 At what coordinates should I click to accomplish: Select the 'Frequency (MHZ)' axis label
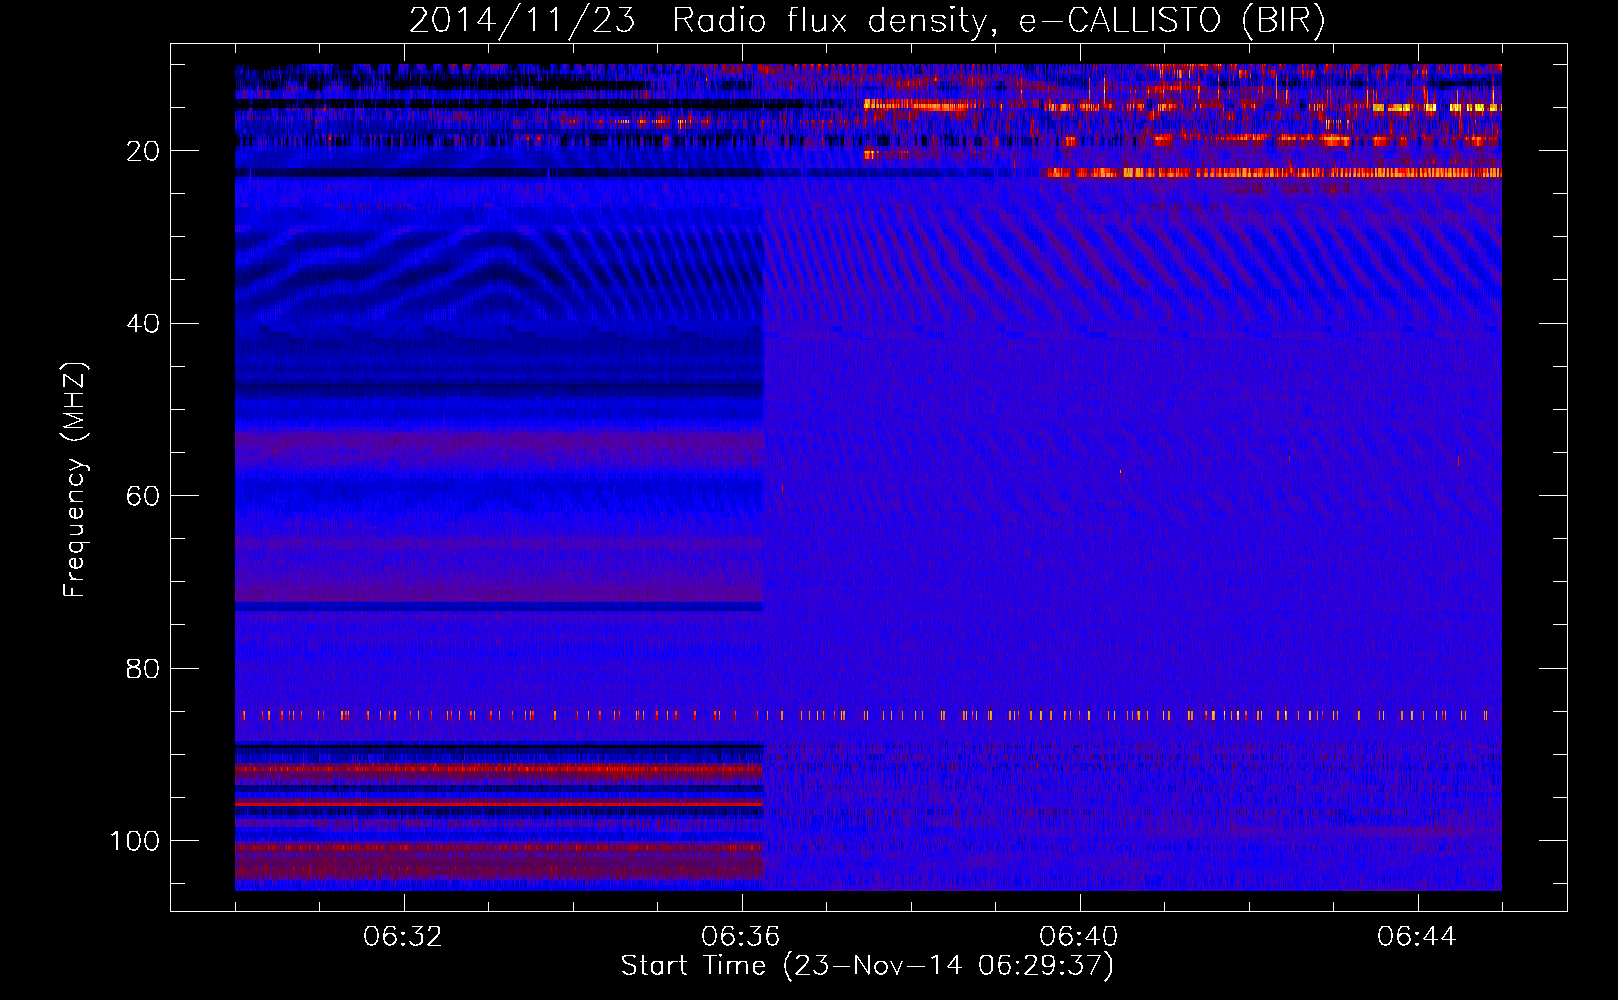(x=75, y=479)
